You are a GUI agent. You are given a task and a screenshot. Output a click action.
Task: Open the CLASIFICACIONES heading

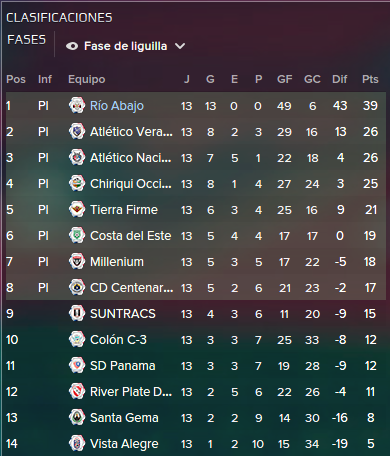[59, 18]
